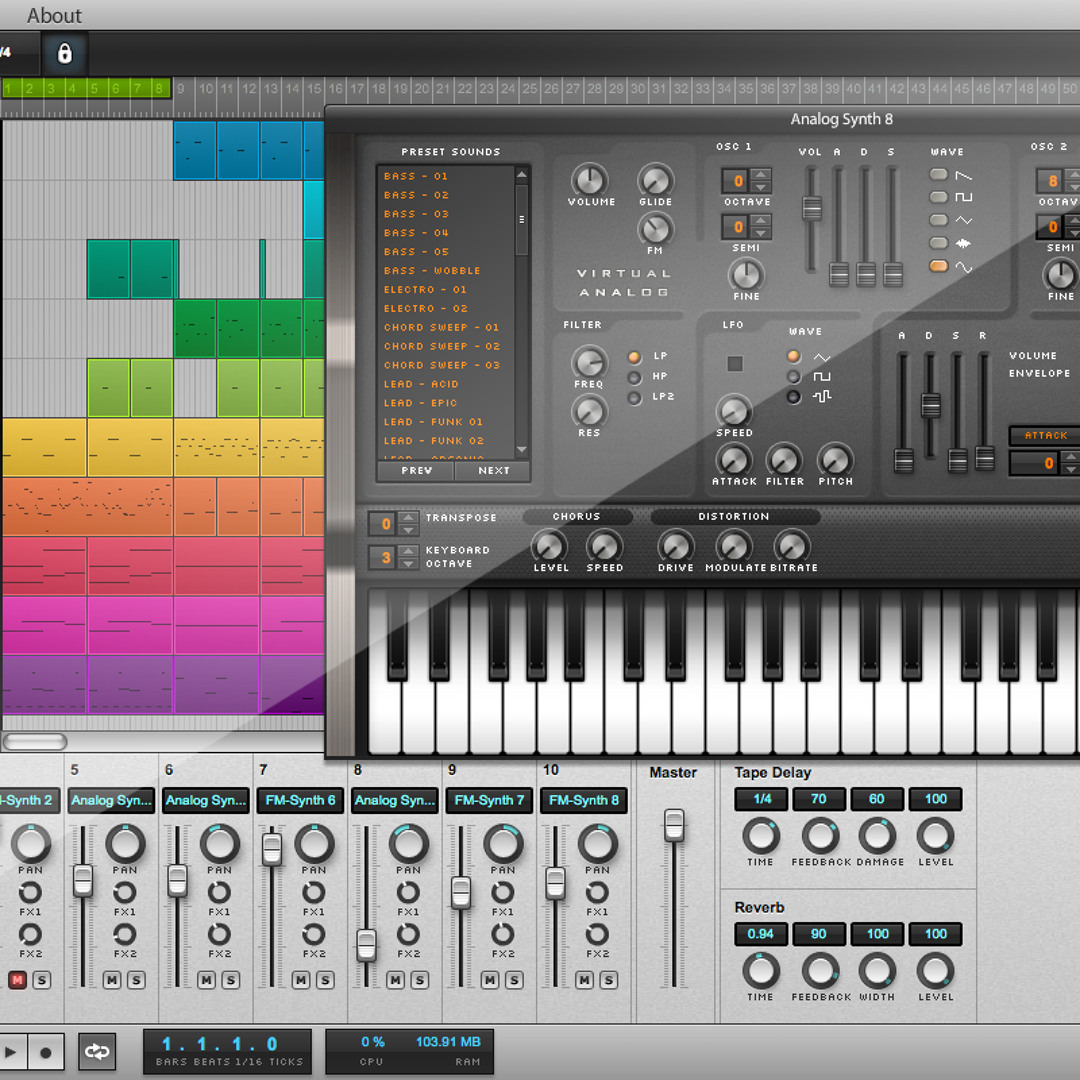This screenshot has width=1080, height=1080.
Task: Click the NEXT preset button
Action: [x=493, y=470]
